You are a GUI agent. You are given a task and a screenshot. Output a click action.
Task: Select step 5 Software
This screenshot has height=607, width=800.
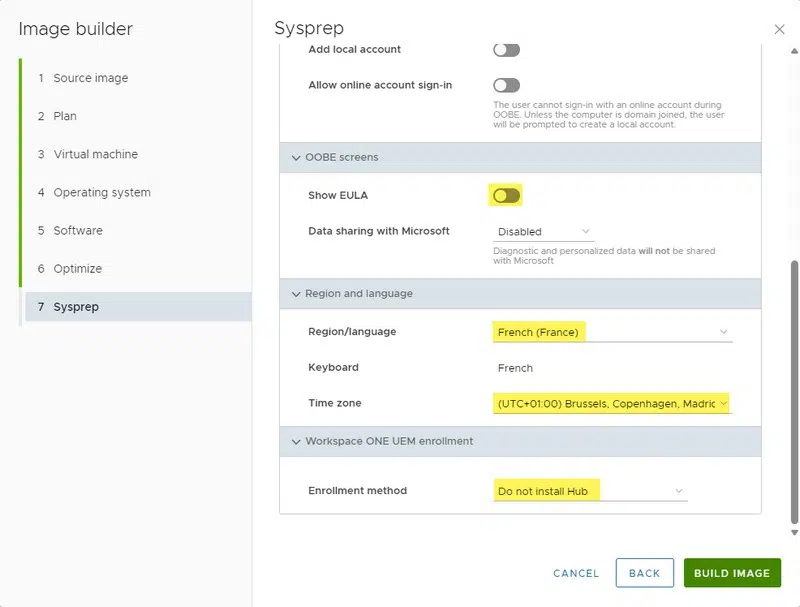[78, 230]
